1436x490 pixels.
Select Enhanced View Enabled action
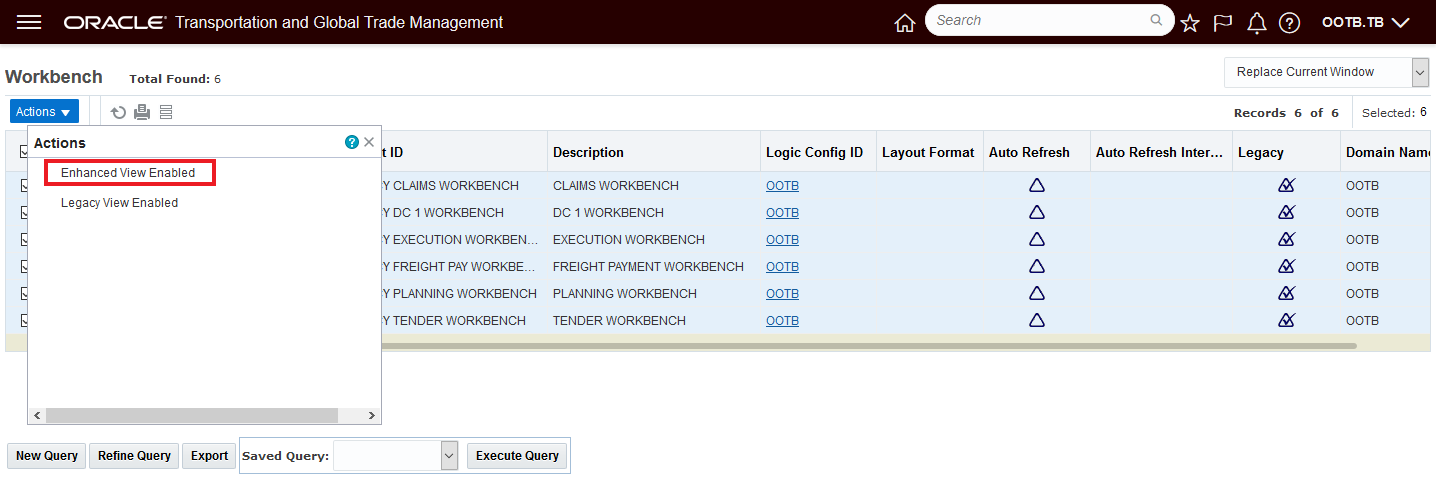click(x=128, y=173)
